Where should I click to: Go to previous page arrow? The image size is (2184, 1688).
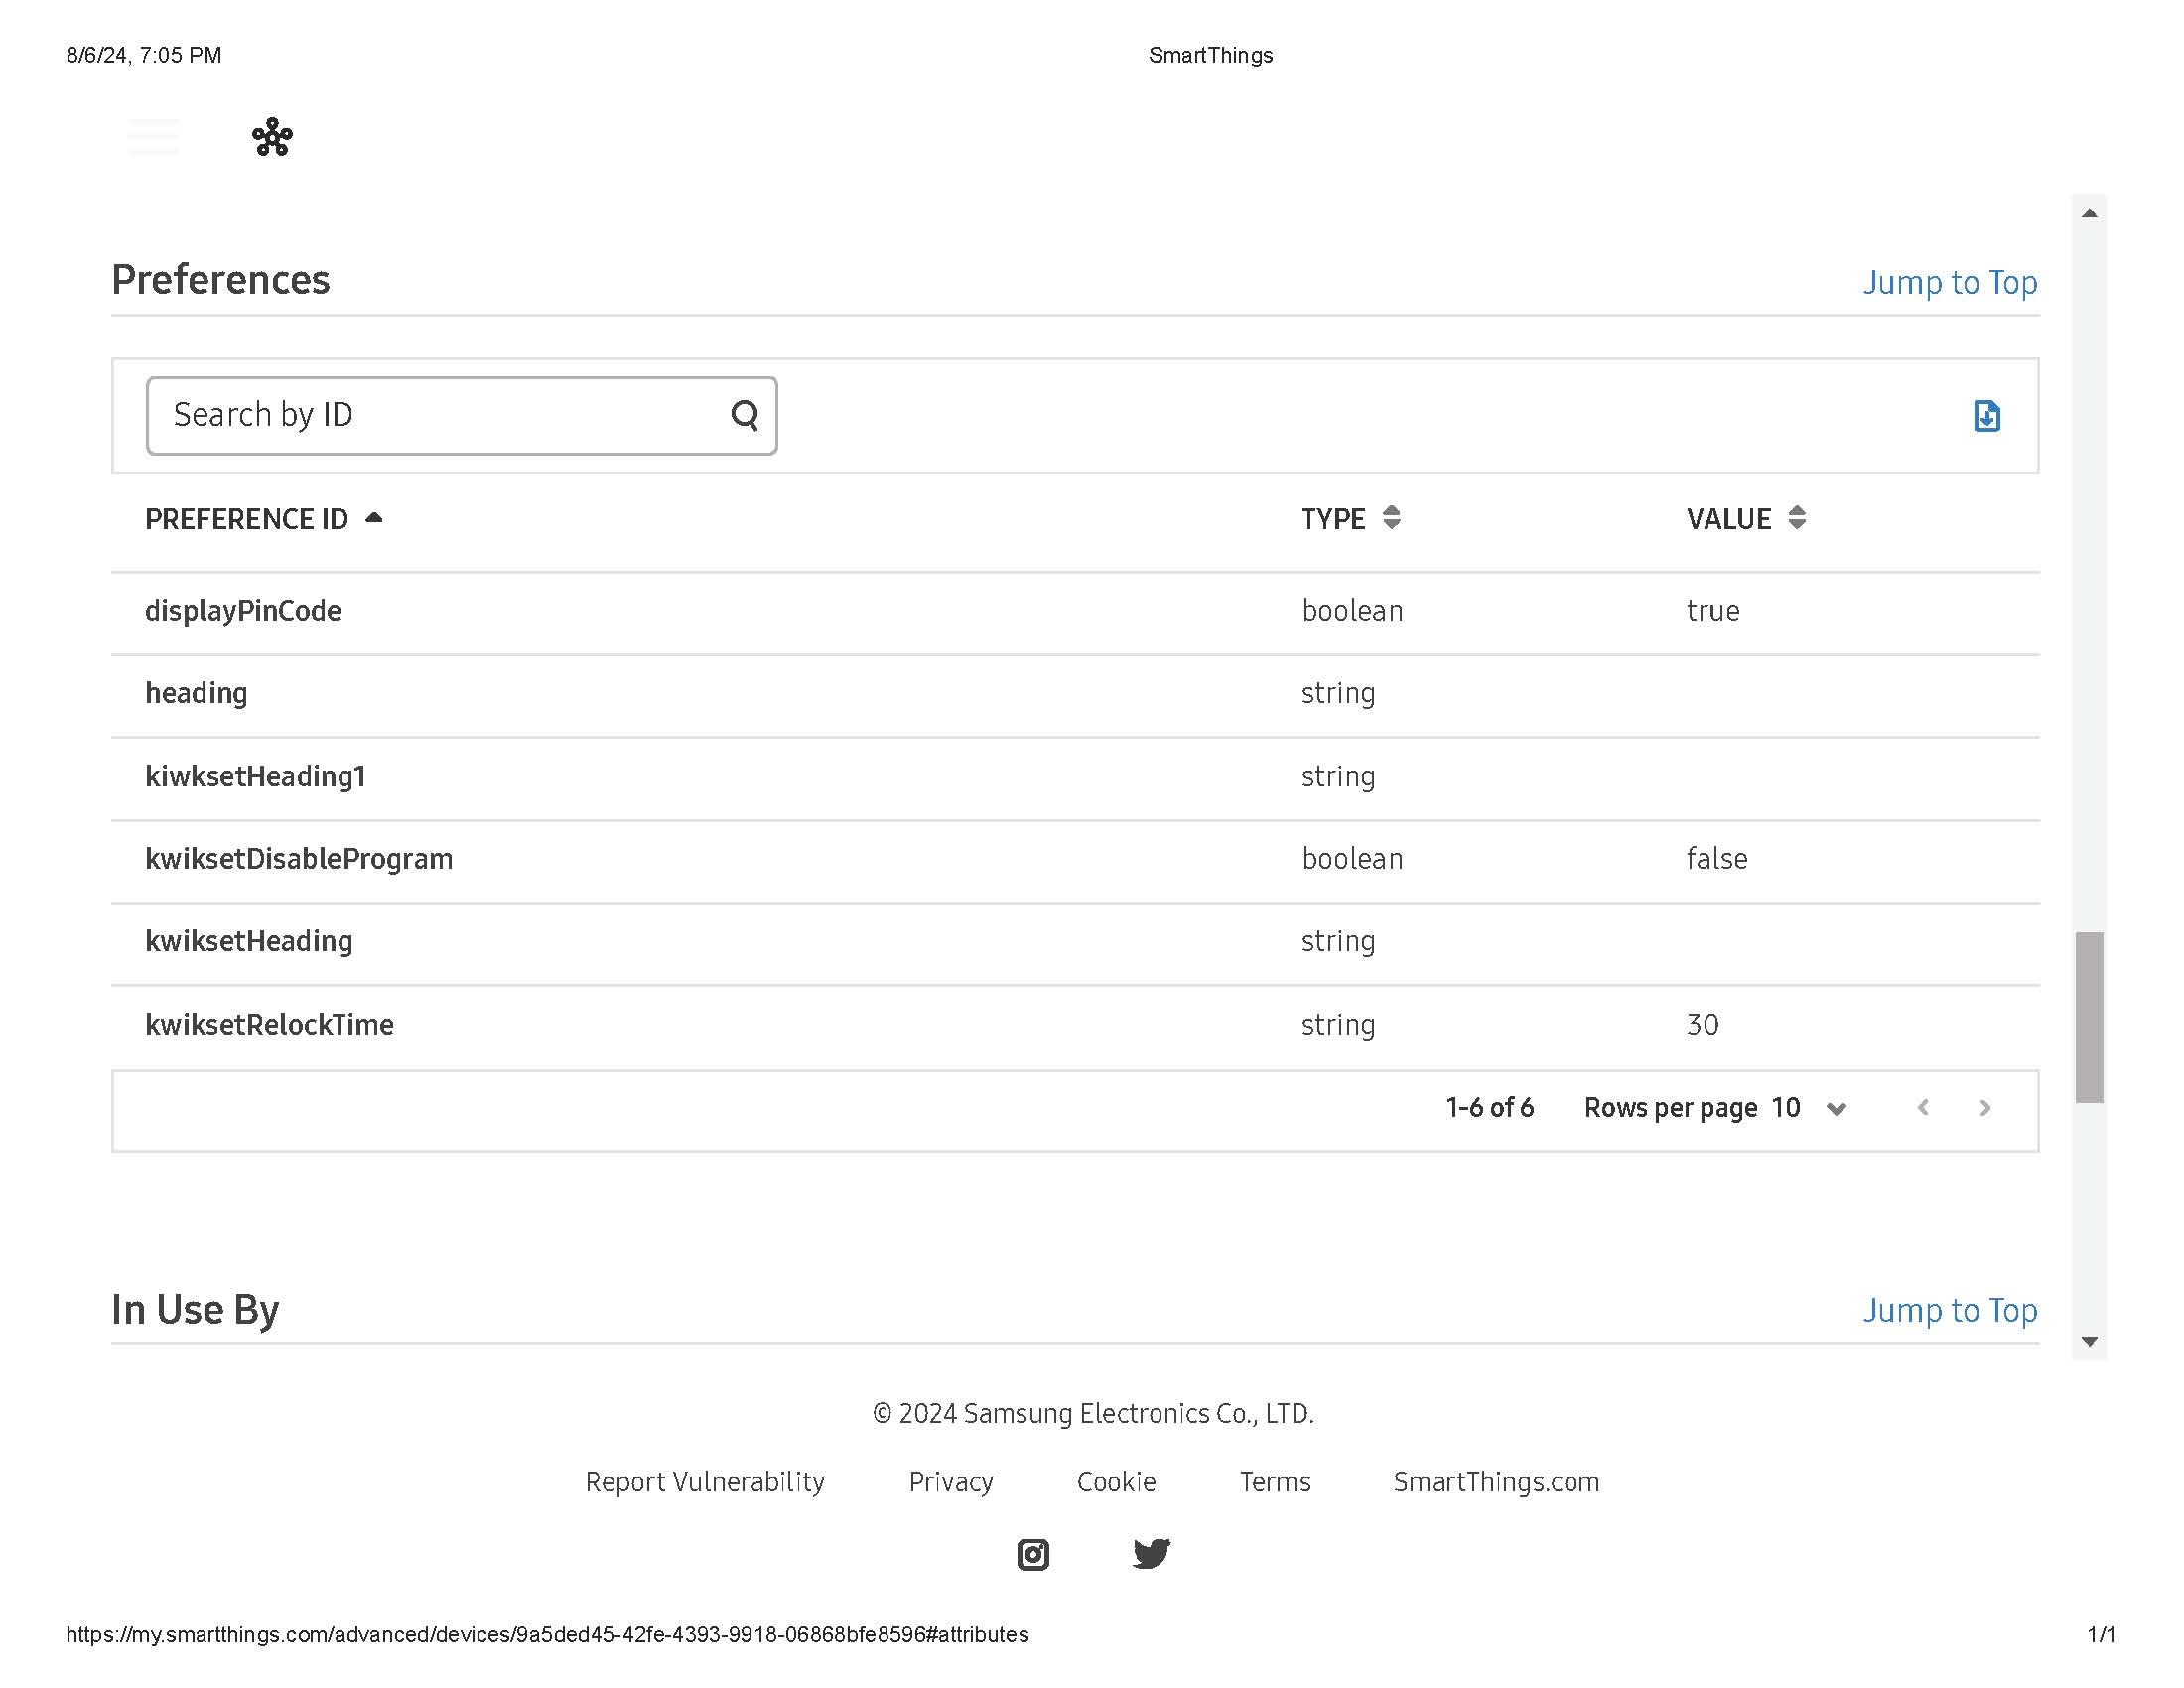click(x=1923, y=1108)
